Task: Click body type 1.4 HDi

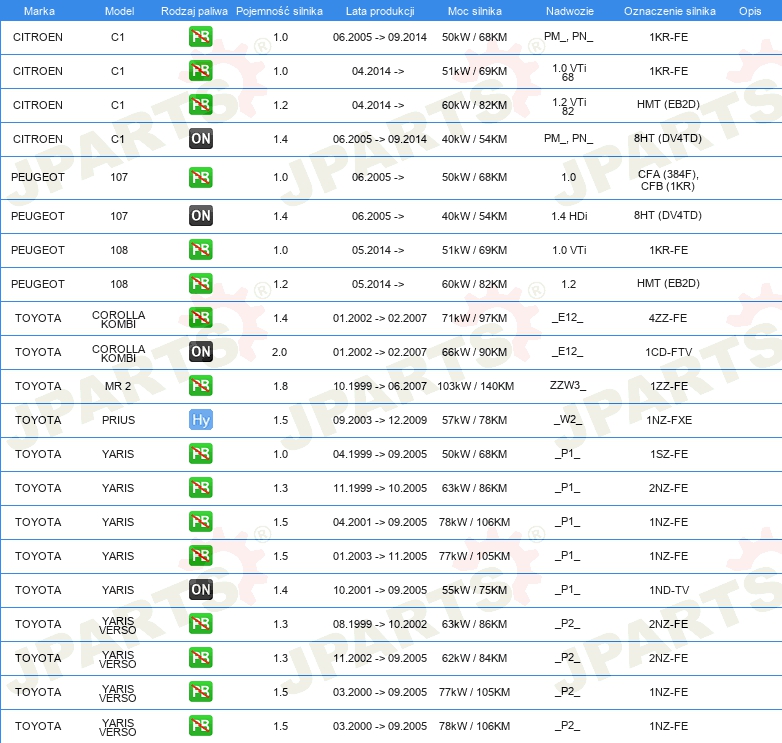Action: (569, 216)
